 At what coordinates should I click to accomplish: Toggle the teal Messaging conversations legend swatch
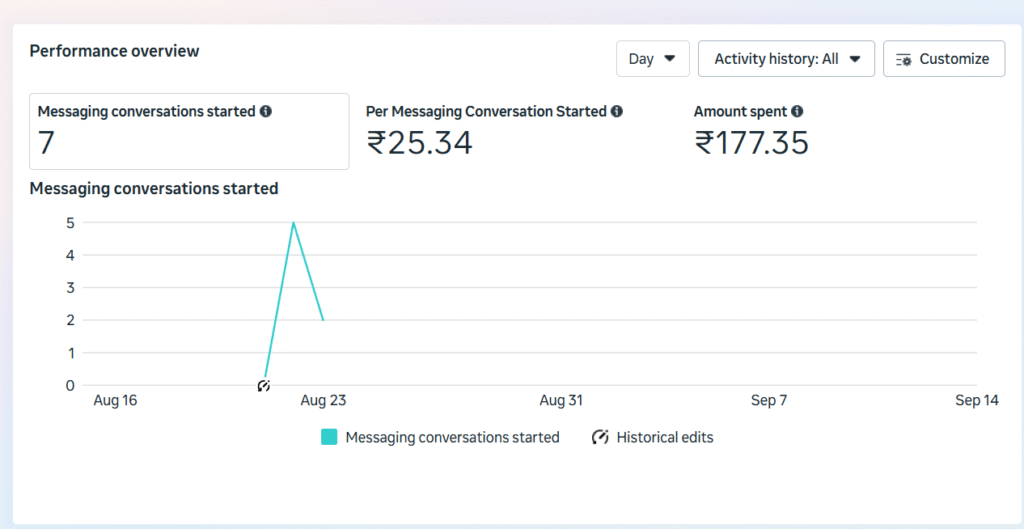tap(329, 437)
